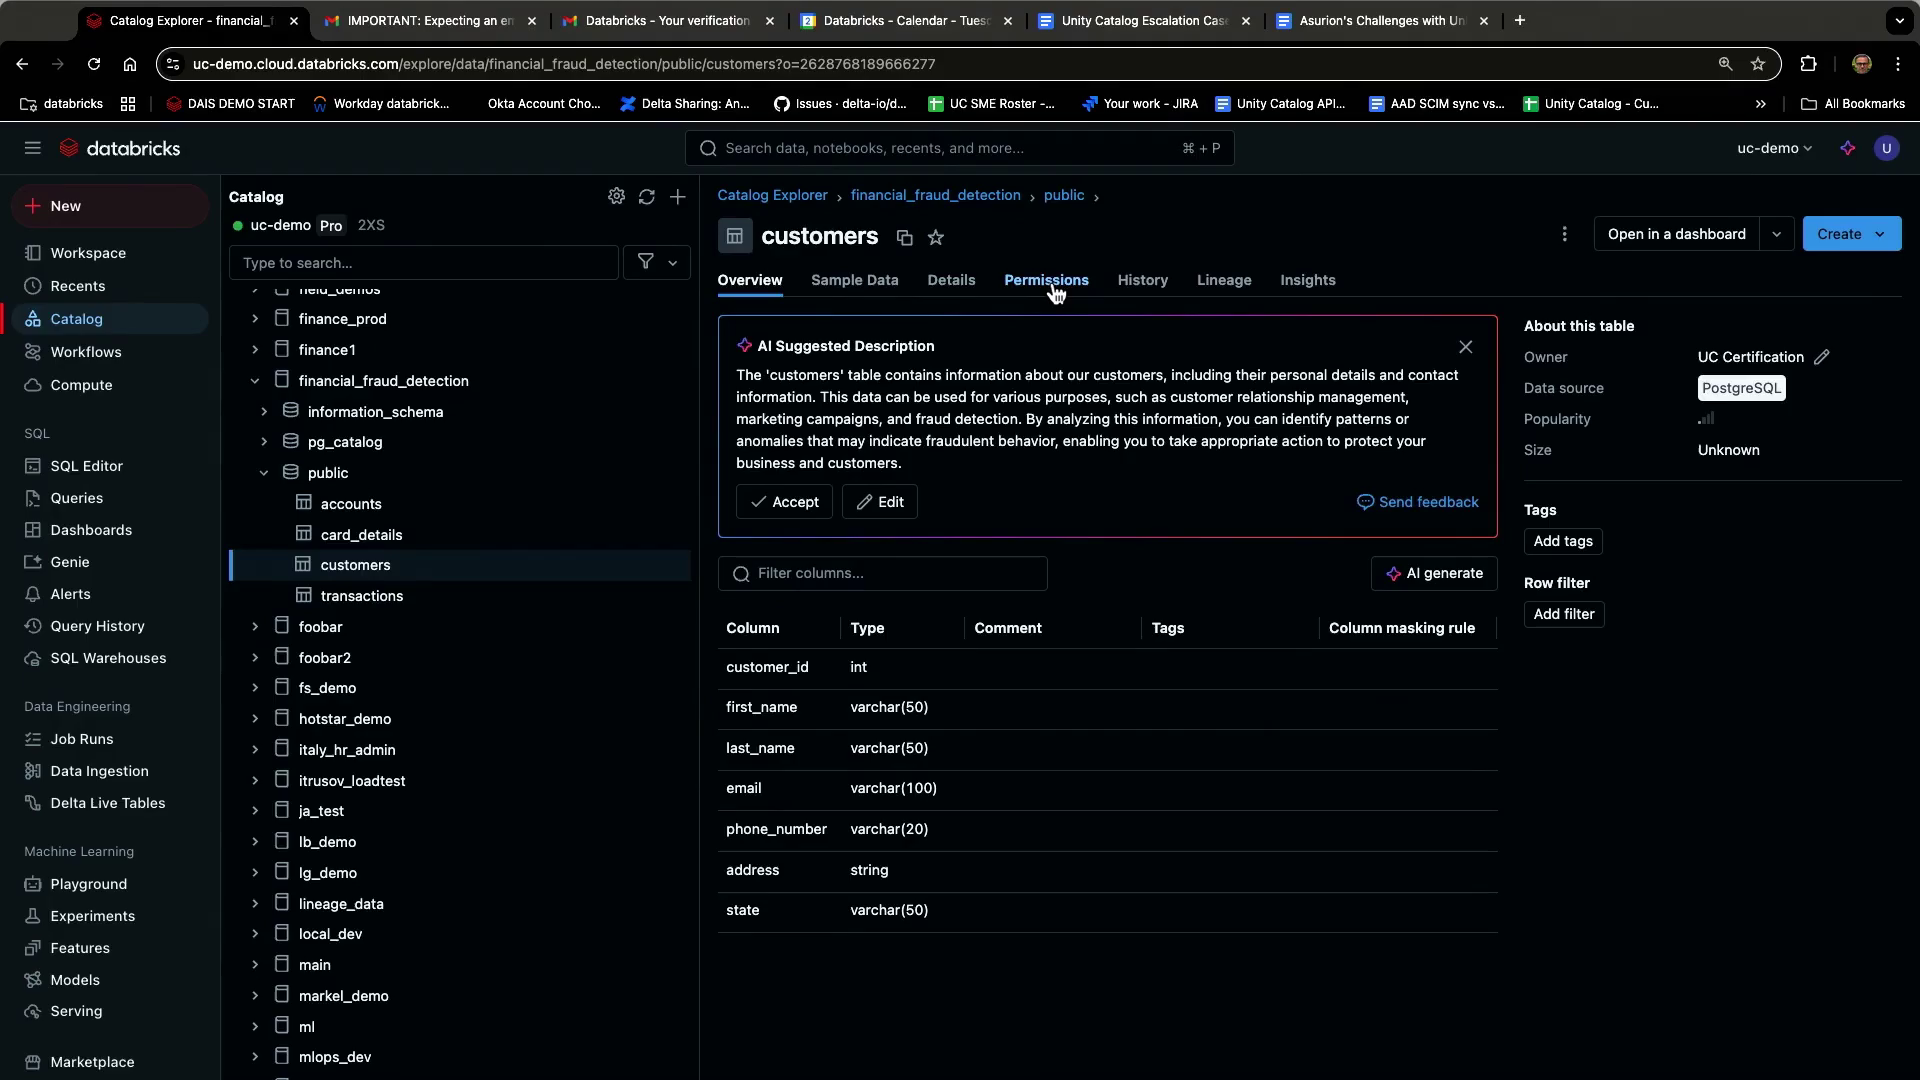Viewport: 1920px width, 1080px height.
Task: Open Genie in the sidebar
Action: (70, 562)
